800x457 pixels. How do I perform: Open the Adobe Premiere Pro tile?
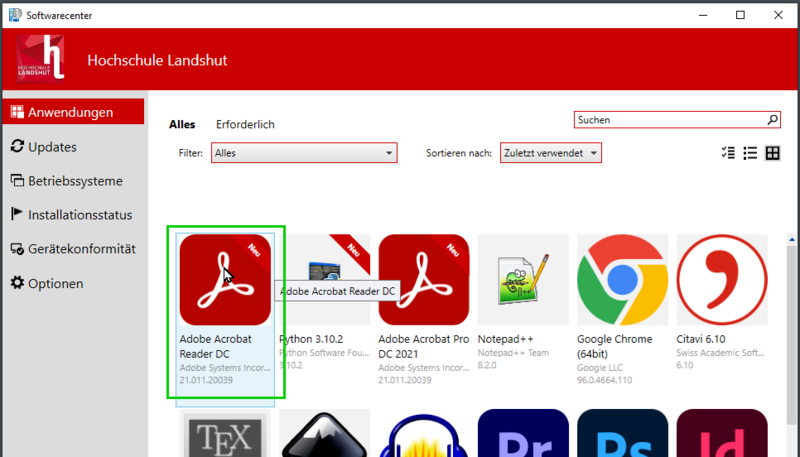click(x=523, y=436)
